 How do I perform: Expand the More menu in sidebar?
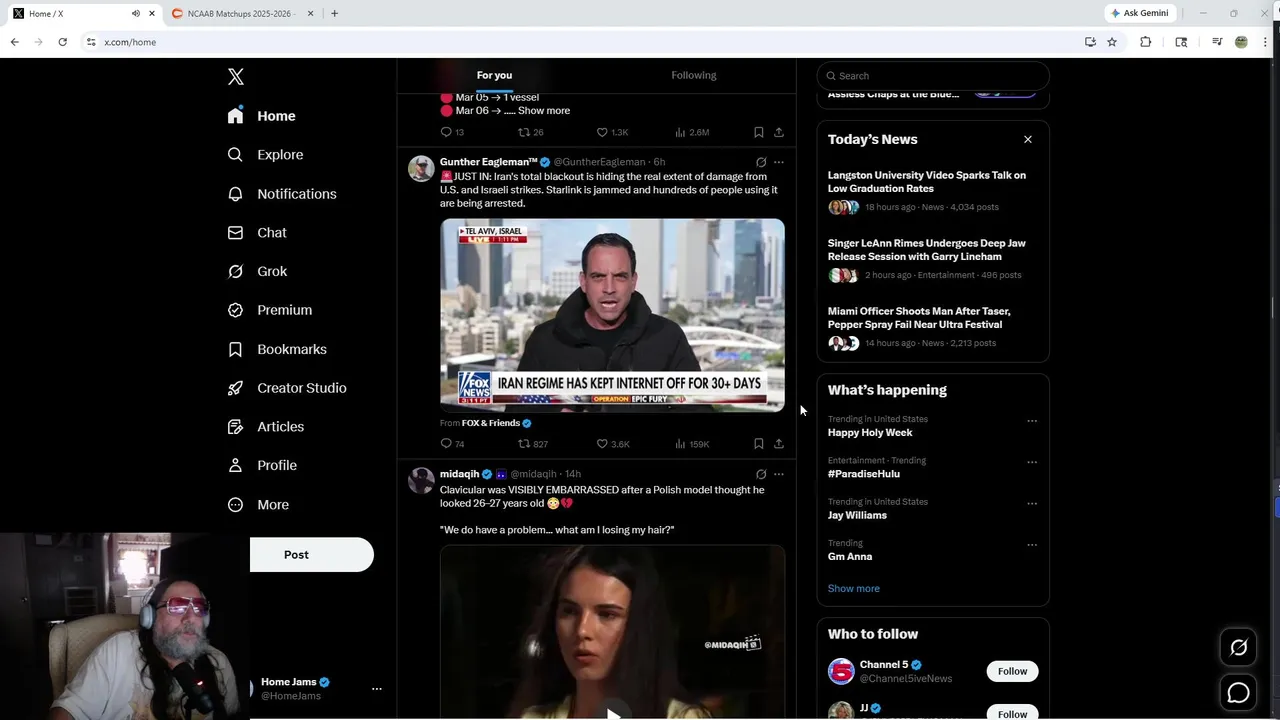258,505
